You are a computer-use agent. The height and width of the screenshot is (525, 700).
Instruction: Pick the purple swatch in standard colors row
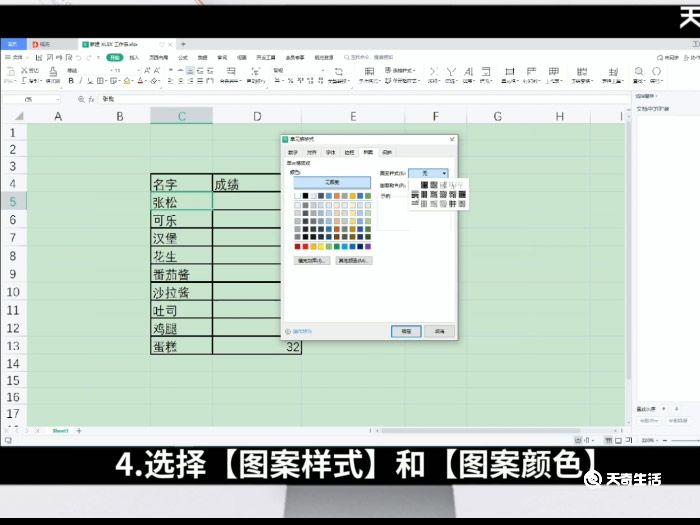[x=368, y=246]
